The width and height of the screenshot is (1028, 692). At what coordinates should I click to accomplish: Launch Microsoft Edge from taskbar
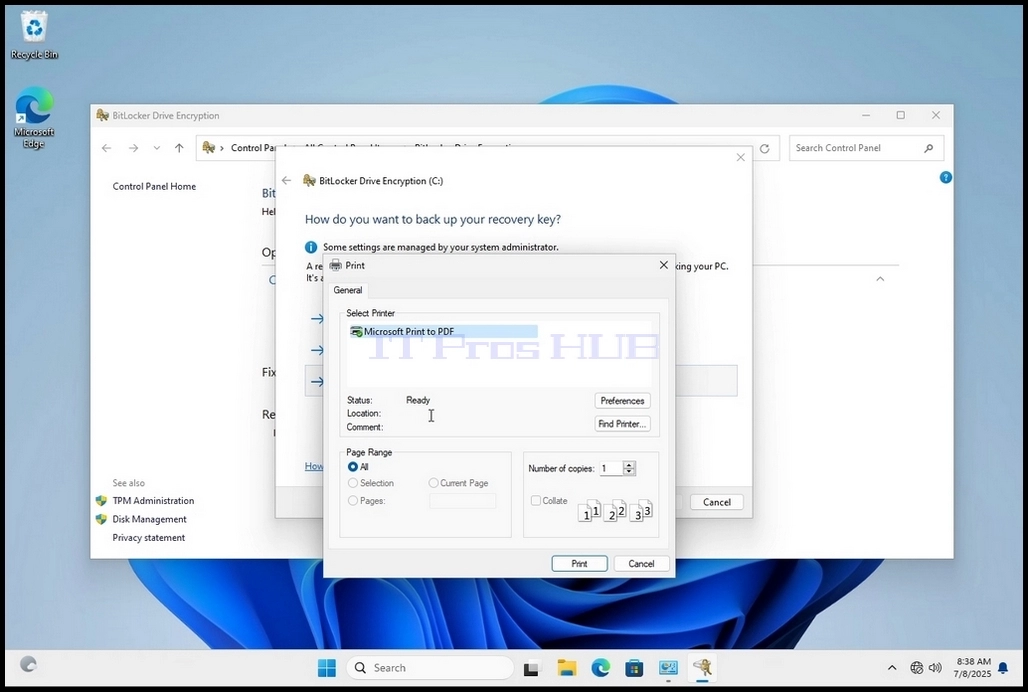point(601,668)
